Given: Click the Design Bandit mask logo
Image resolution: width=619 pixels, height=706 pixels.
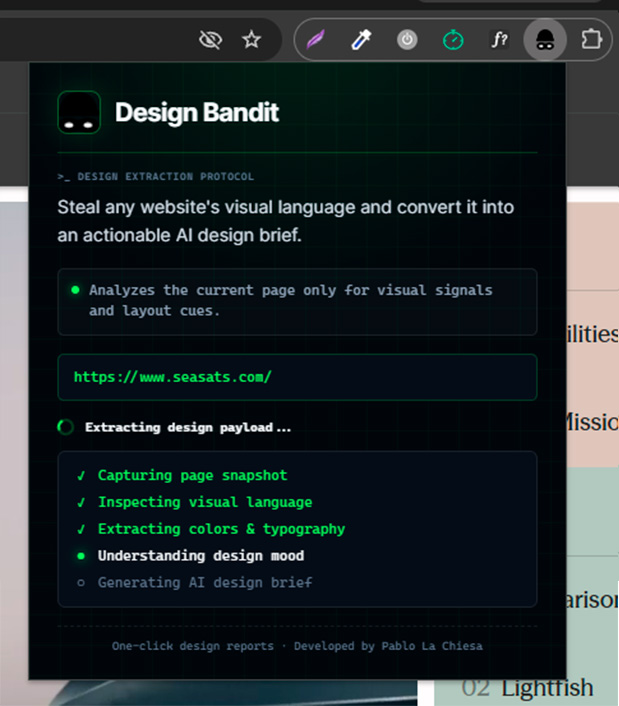Looking at the screenshot, I should [79, 113].
